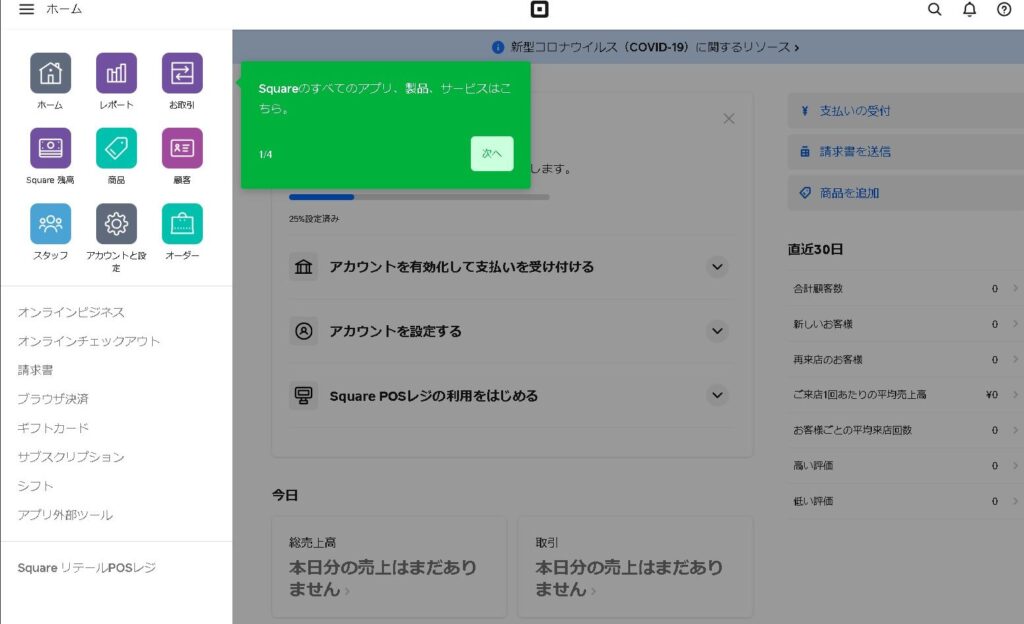Click the 25% setup progress bar
Screen dimensions: 1024x624
pos(418,197)
